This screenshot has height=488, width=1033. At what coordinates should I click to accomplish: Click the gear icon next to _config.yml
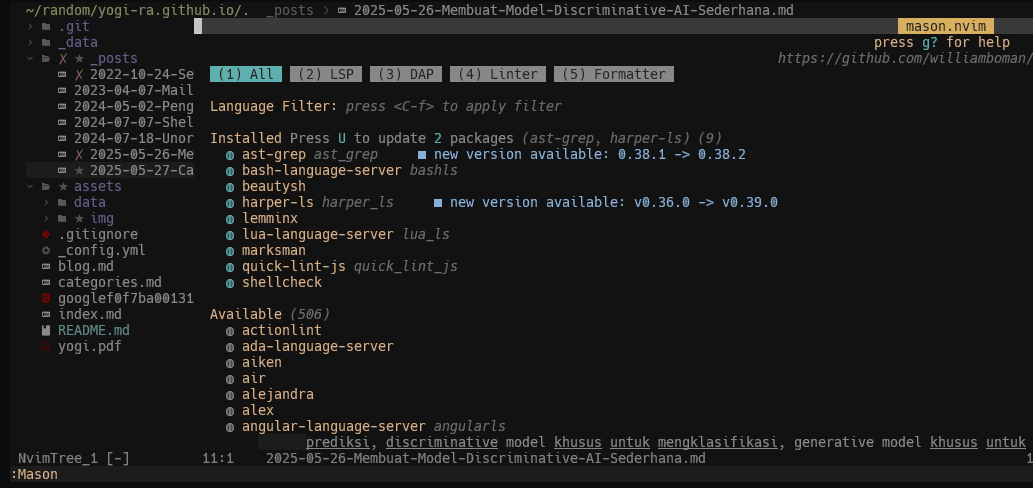pos(46,250)
